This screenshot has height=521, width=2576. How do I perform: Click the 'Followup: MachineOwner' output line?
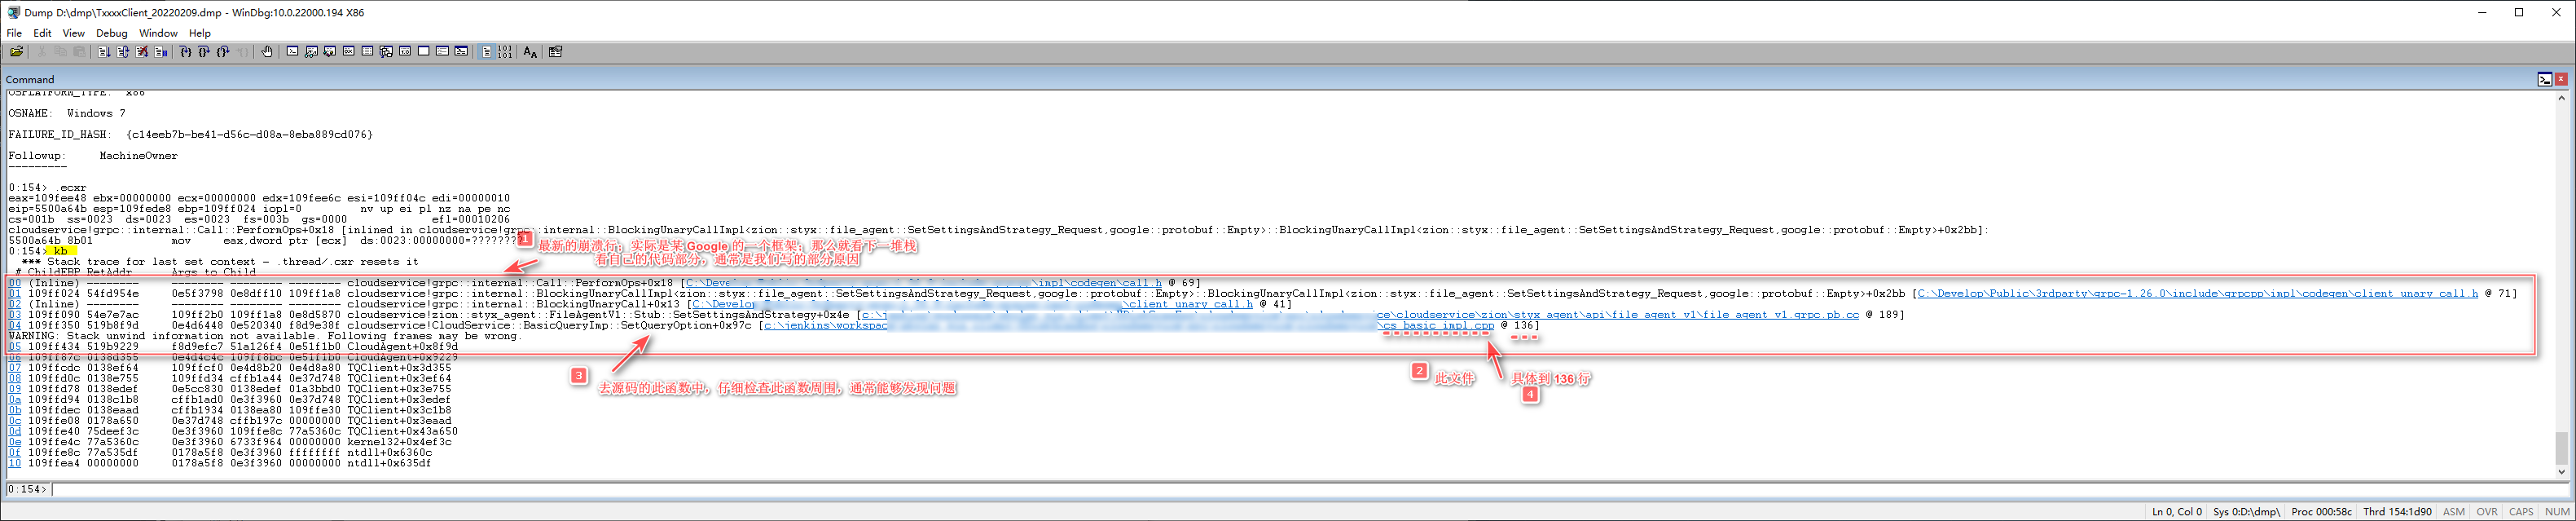[x=93, y=156]
